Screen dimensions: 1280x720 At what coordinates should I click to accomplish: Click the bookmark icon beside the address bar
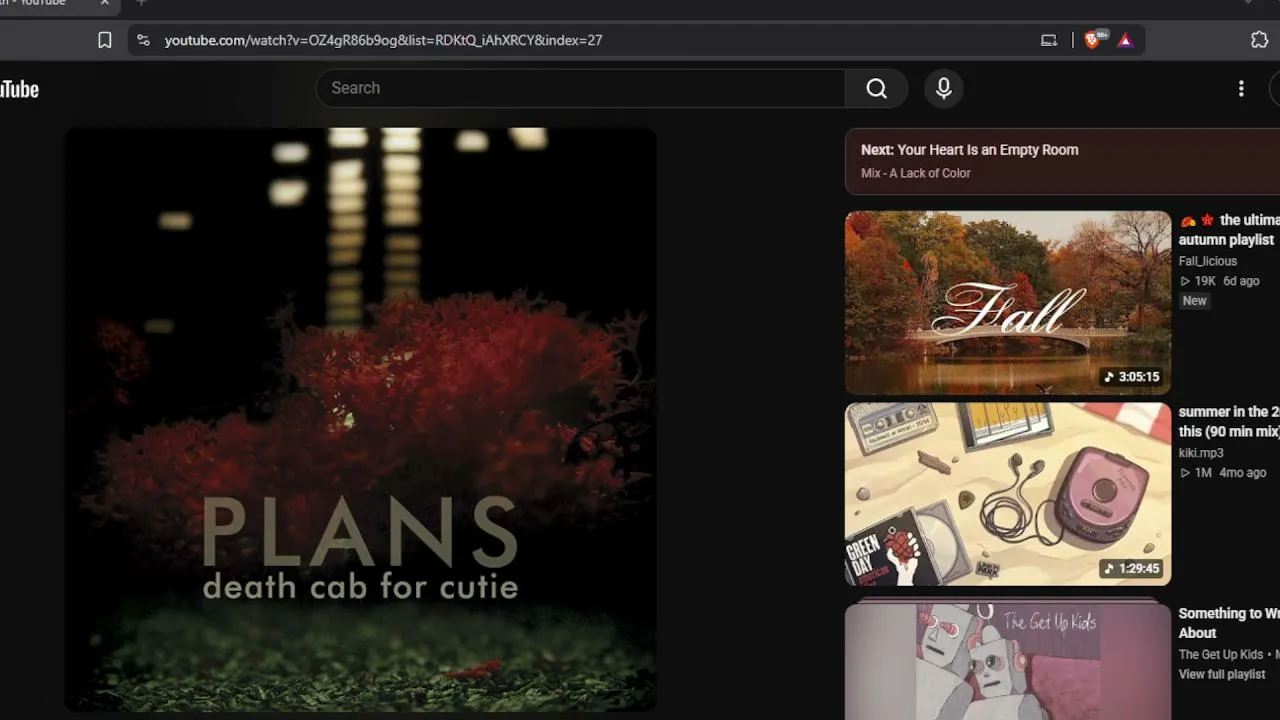(105, 40)
